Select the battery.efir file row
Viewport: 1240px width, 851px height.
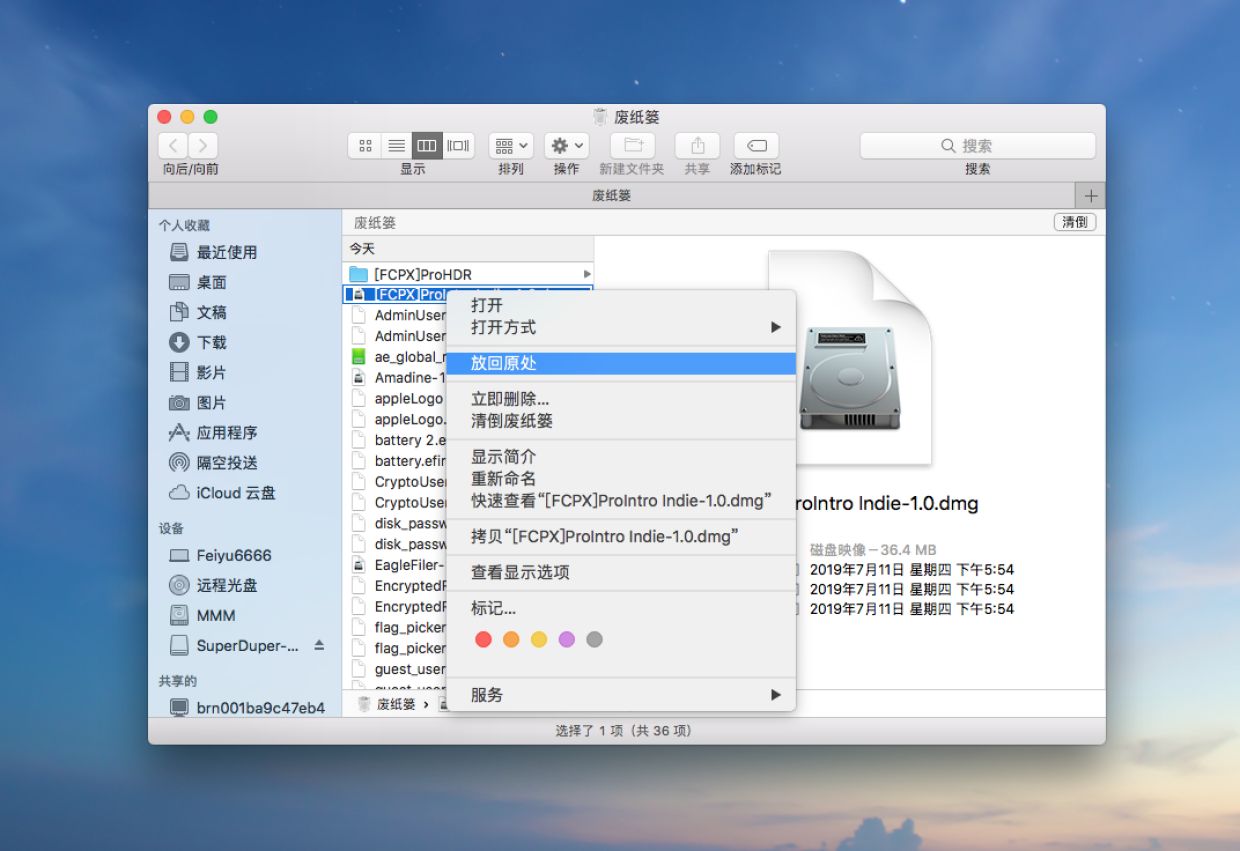pos(396,461)
